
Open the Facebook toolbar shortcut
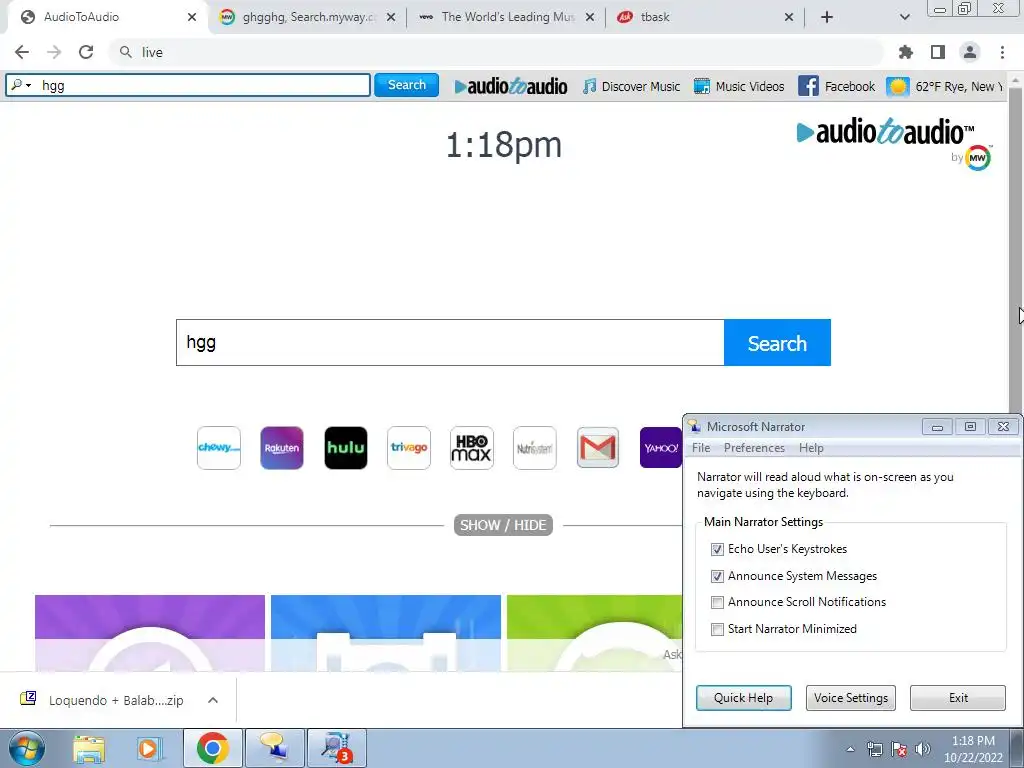pyautogui.click(x=837, y=86)
